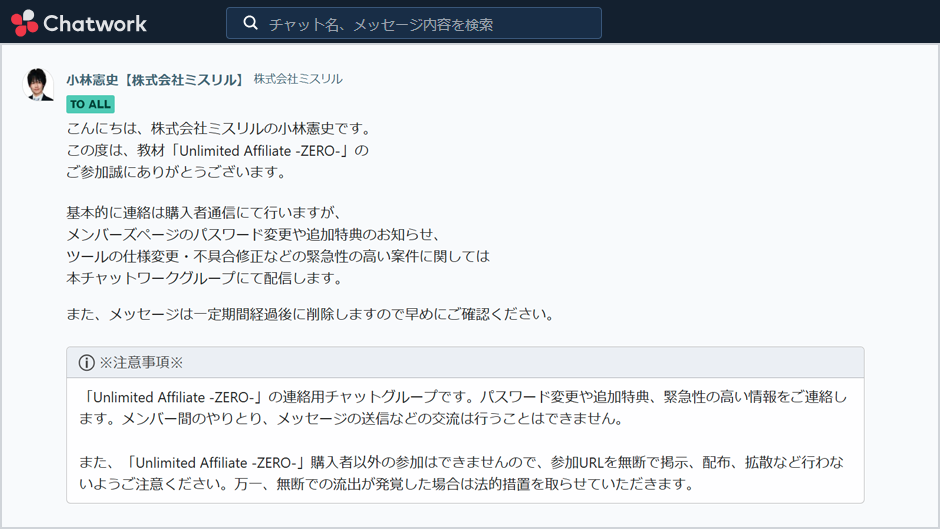
Task: Click the gray 株式会社ミスリル organization label
Action: click(298, 79)
